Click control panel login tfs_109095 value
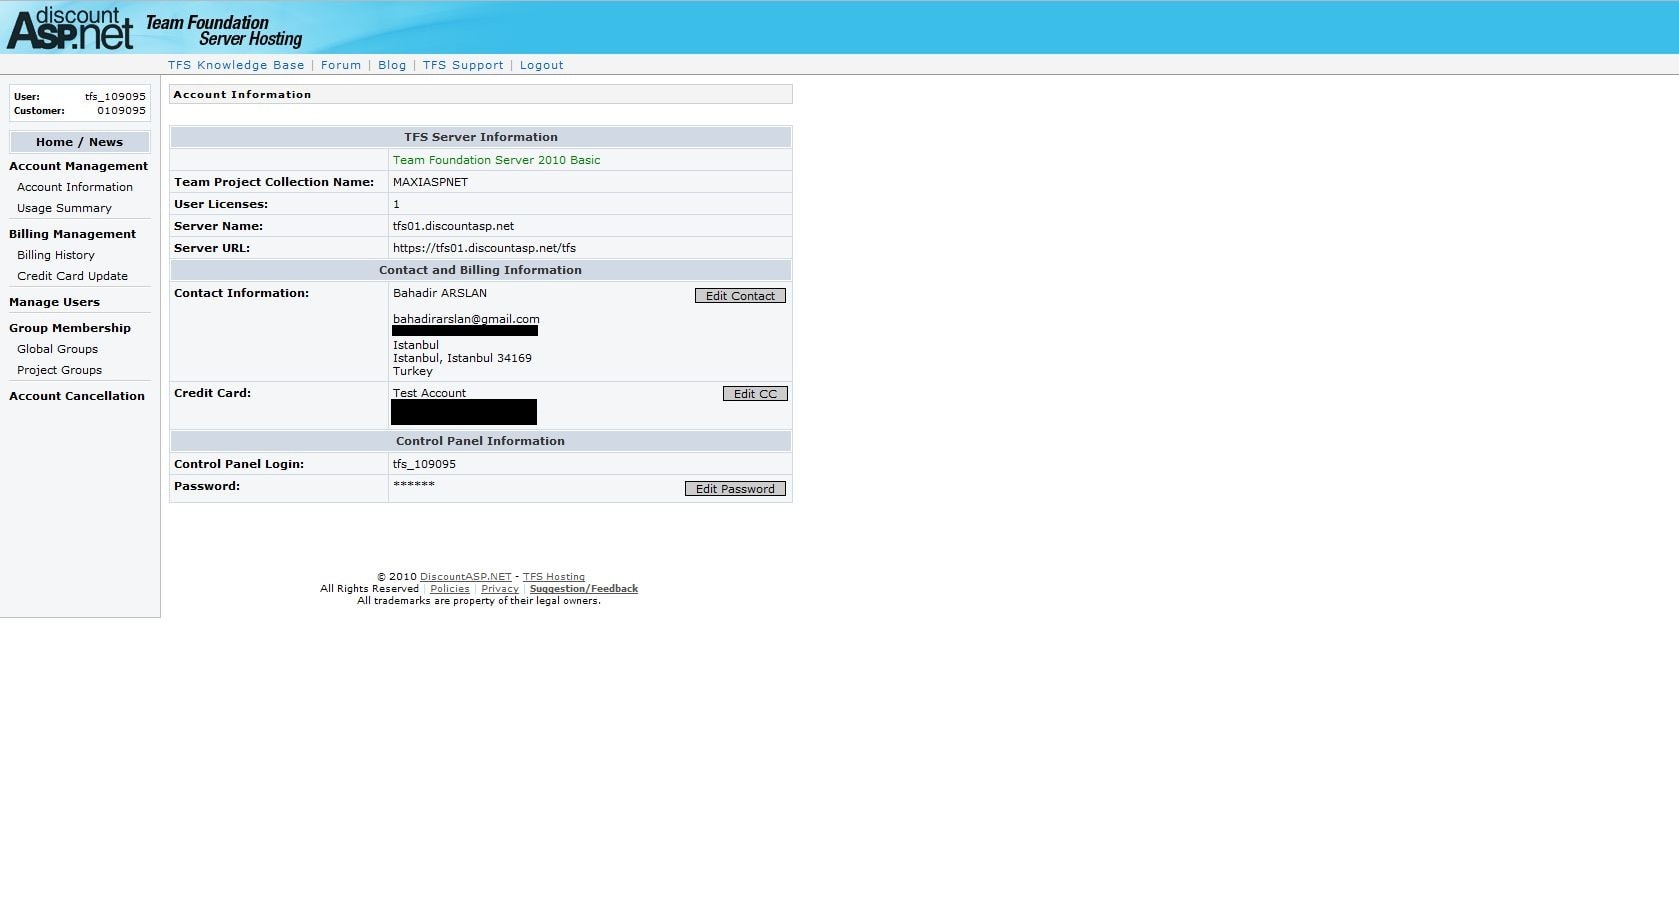Screen dimensions: 1679x924 pos(424,464)
